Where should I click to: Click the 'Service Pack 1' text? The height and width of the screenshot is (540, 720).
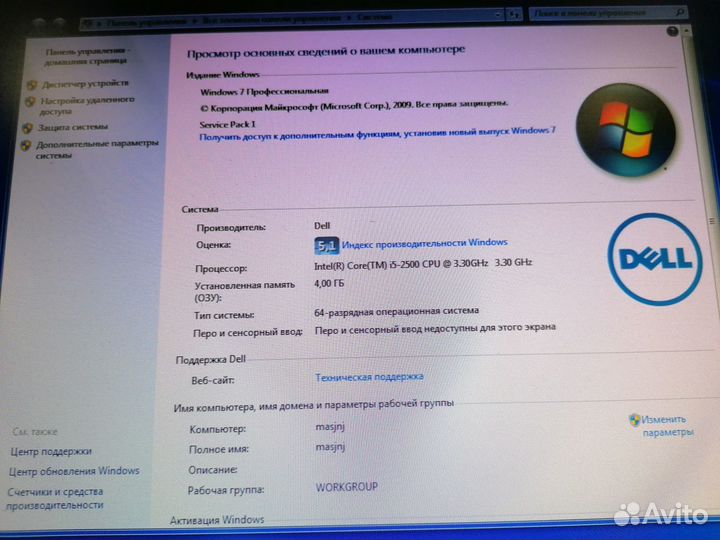[227, 124]
